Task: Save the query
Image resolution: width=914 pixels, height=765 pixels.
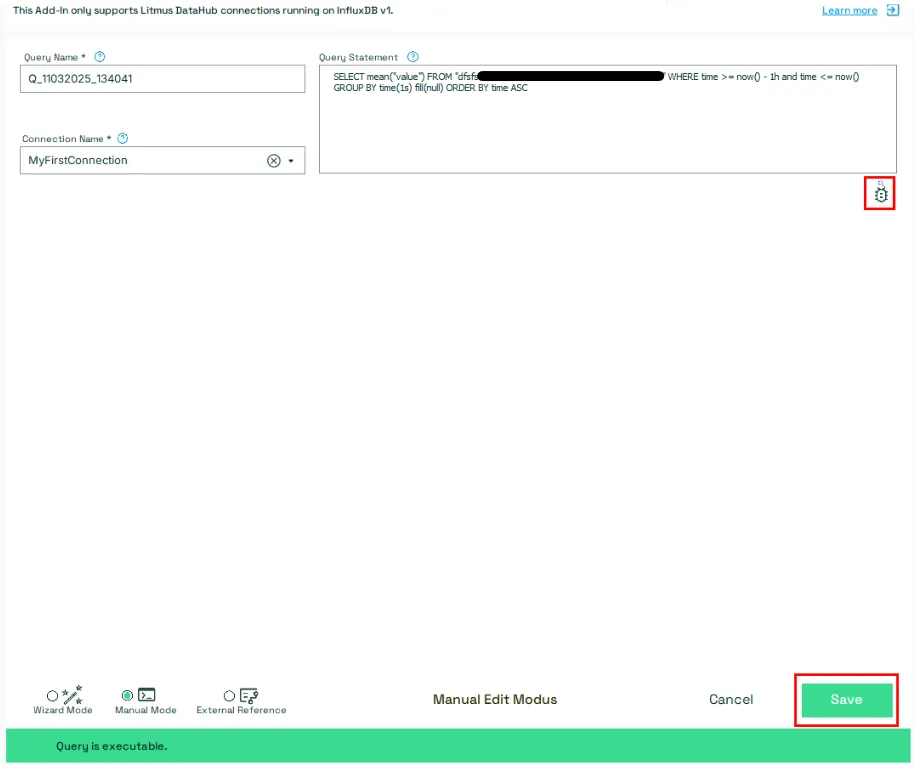Action: 846,700
